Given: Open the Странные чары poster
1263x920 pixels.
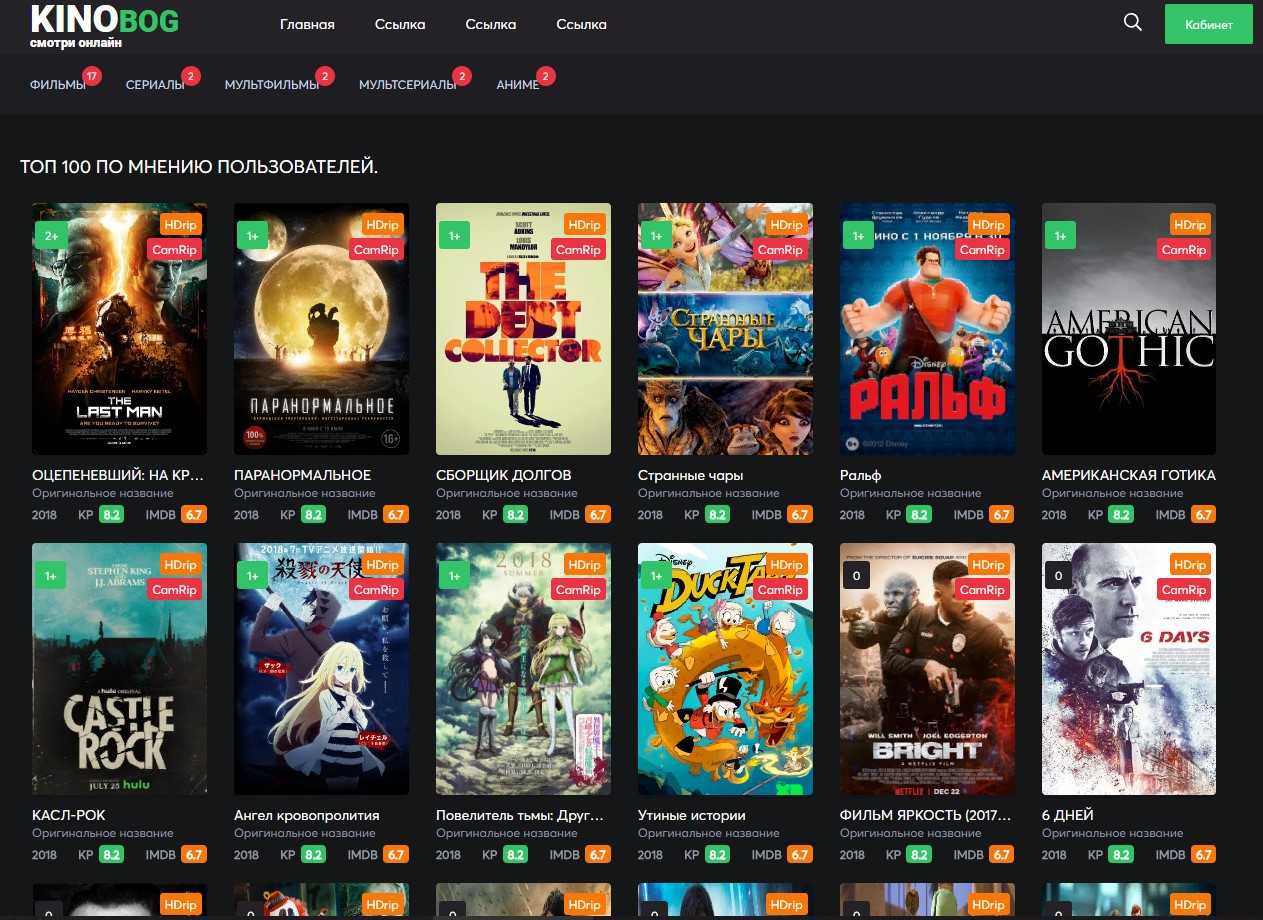Looking at the screenshot, I should click(725, 329).
